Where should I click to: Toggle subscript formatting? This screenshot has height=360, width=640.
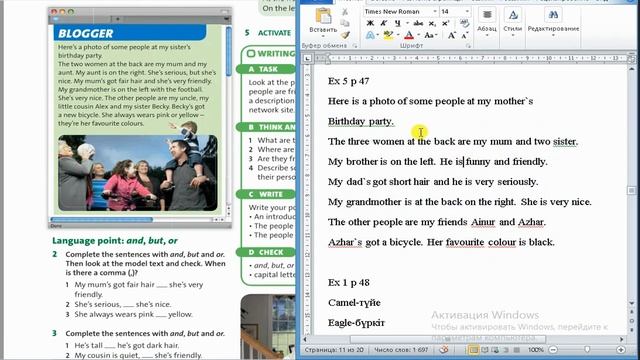coord(432,23)
